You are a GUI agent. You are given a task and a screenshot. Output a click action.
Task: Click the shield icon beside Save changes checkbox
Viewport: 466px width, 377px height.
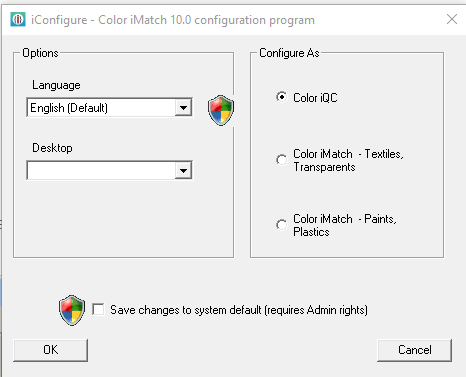(72, 310)
